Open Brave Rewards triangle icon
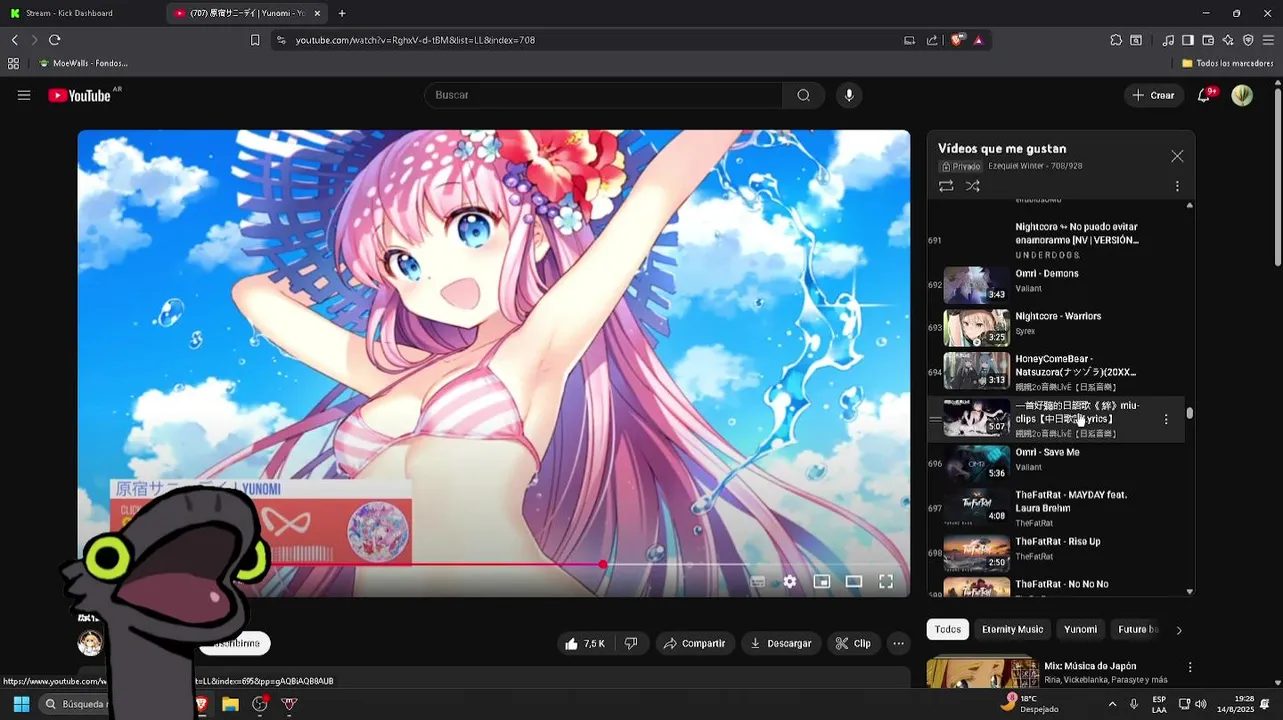The image size is (1283, 720). pos(978,40)
